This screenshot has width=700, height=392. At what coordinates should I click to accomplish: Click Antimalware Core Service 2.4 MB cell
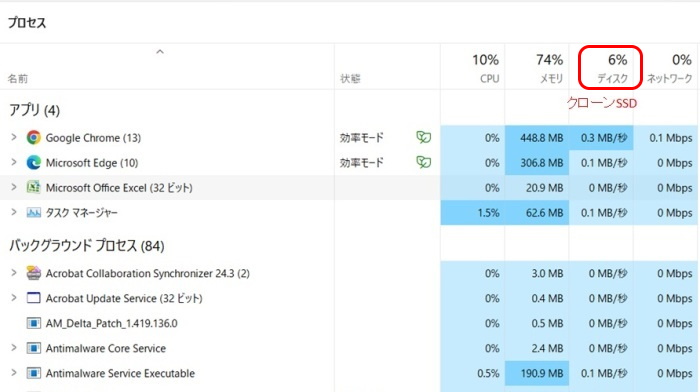pyautogui.click(x=537, y=348)
